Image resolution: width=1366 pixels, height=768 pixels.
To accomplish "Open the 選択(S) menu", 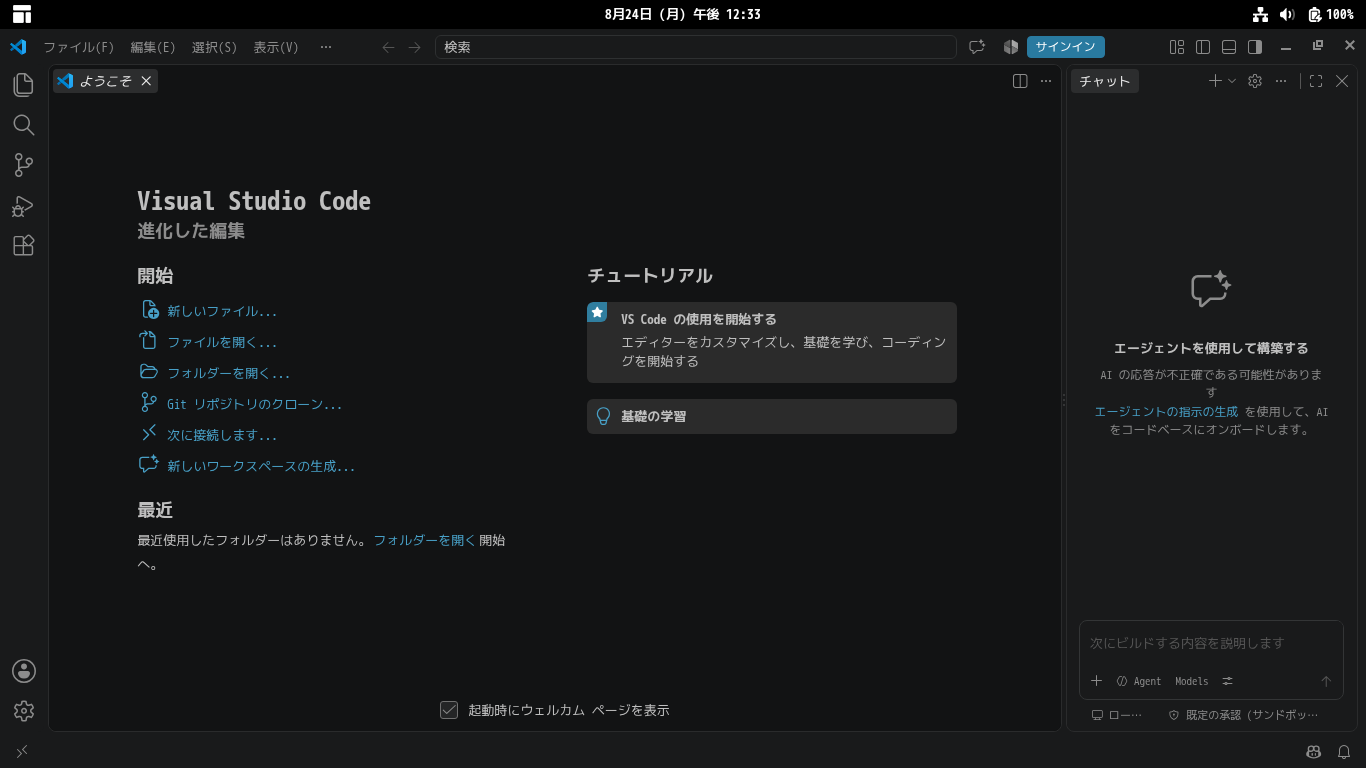I will pyautogui.click(x=215, y=47).
